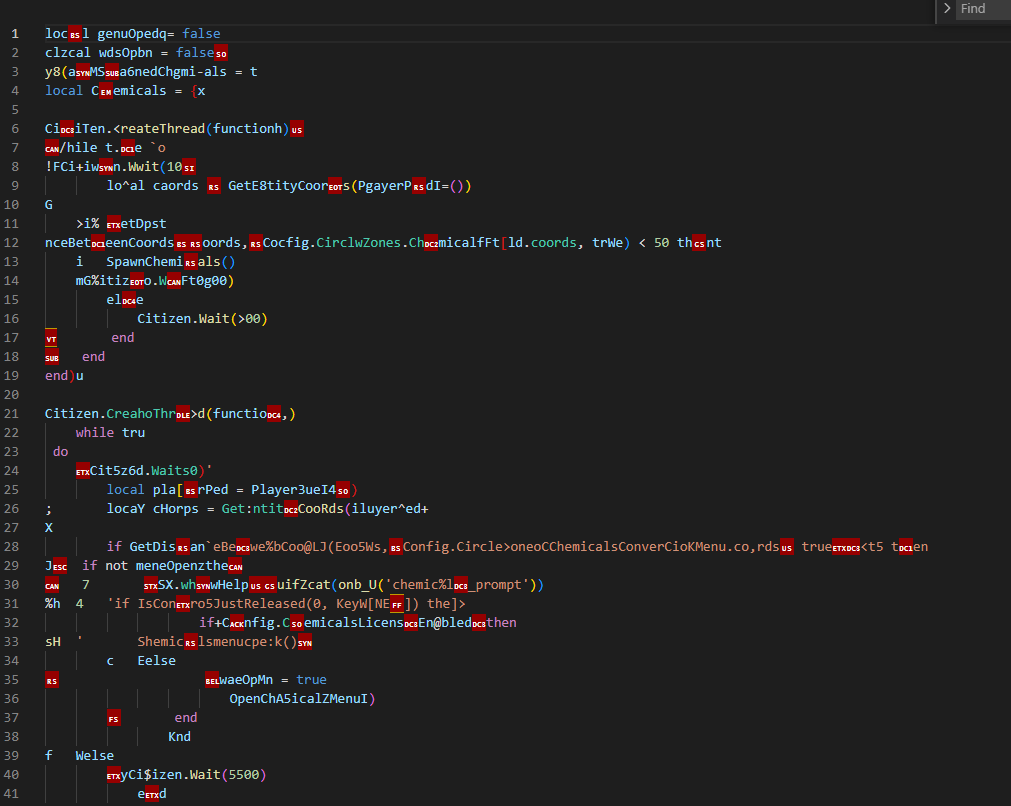
Task: Click the word 'caords' on line 9
Action: (175, 186)
